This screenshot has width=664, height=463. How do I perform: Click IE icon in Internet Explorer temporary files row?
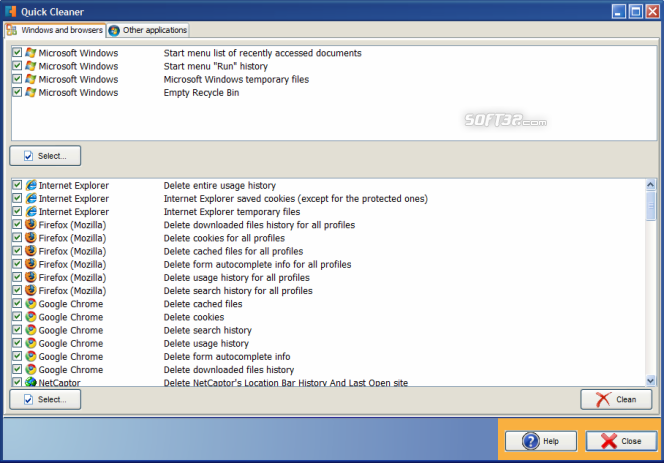(30, 211)
